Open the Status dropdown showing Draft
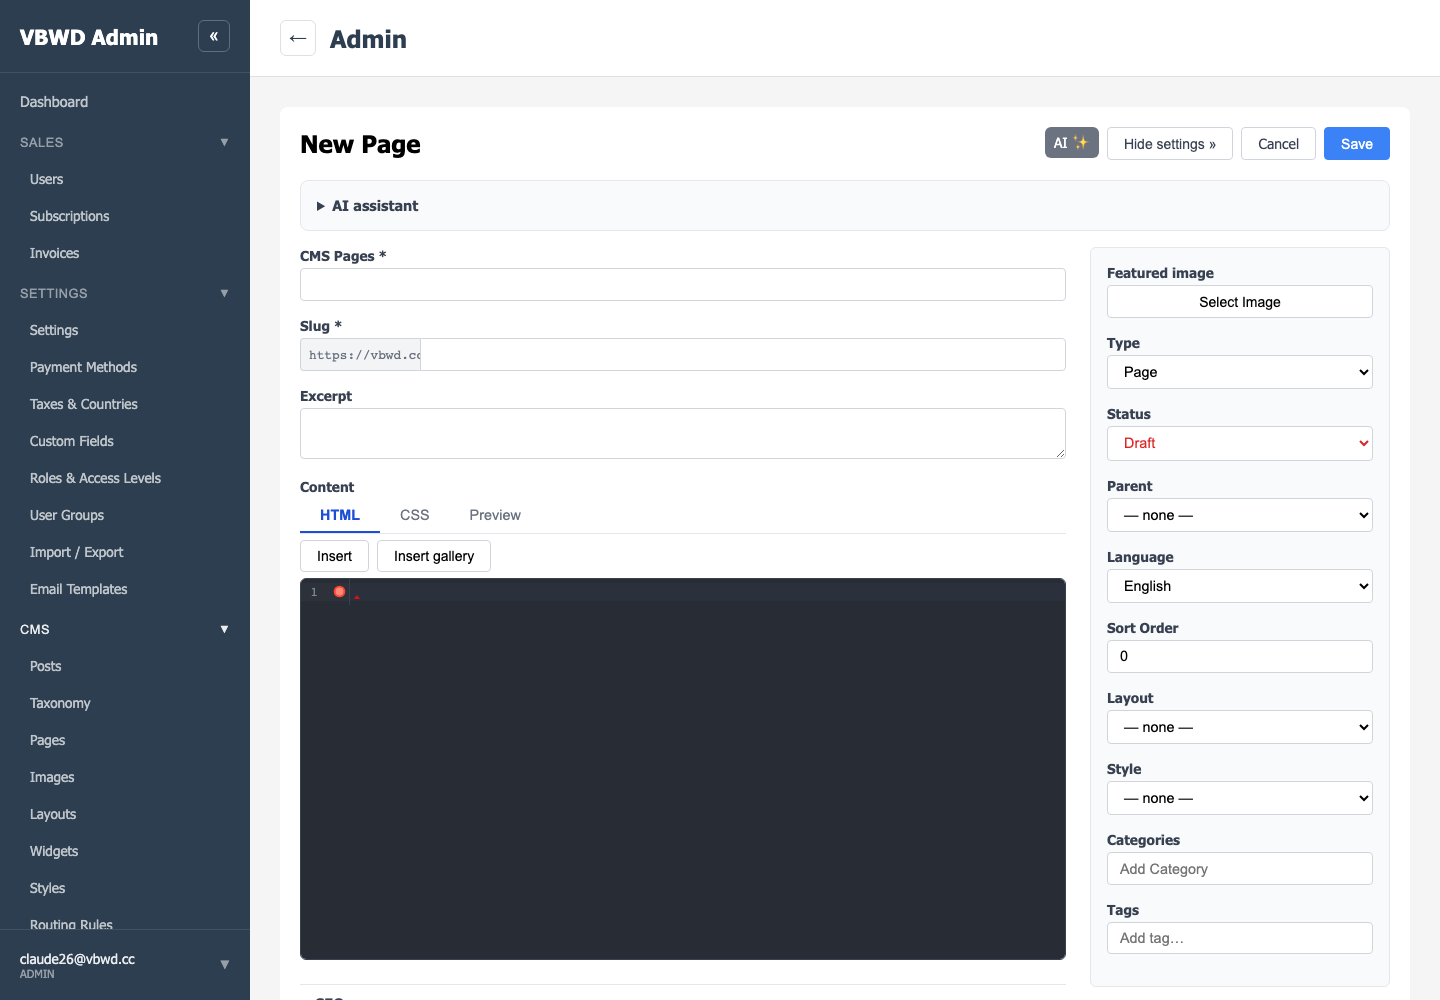 pos(1240,443)
